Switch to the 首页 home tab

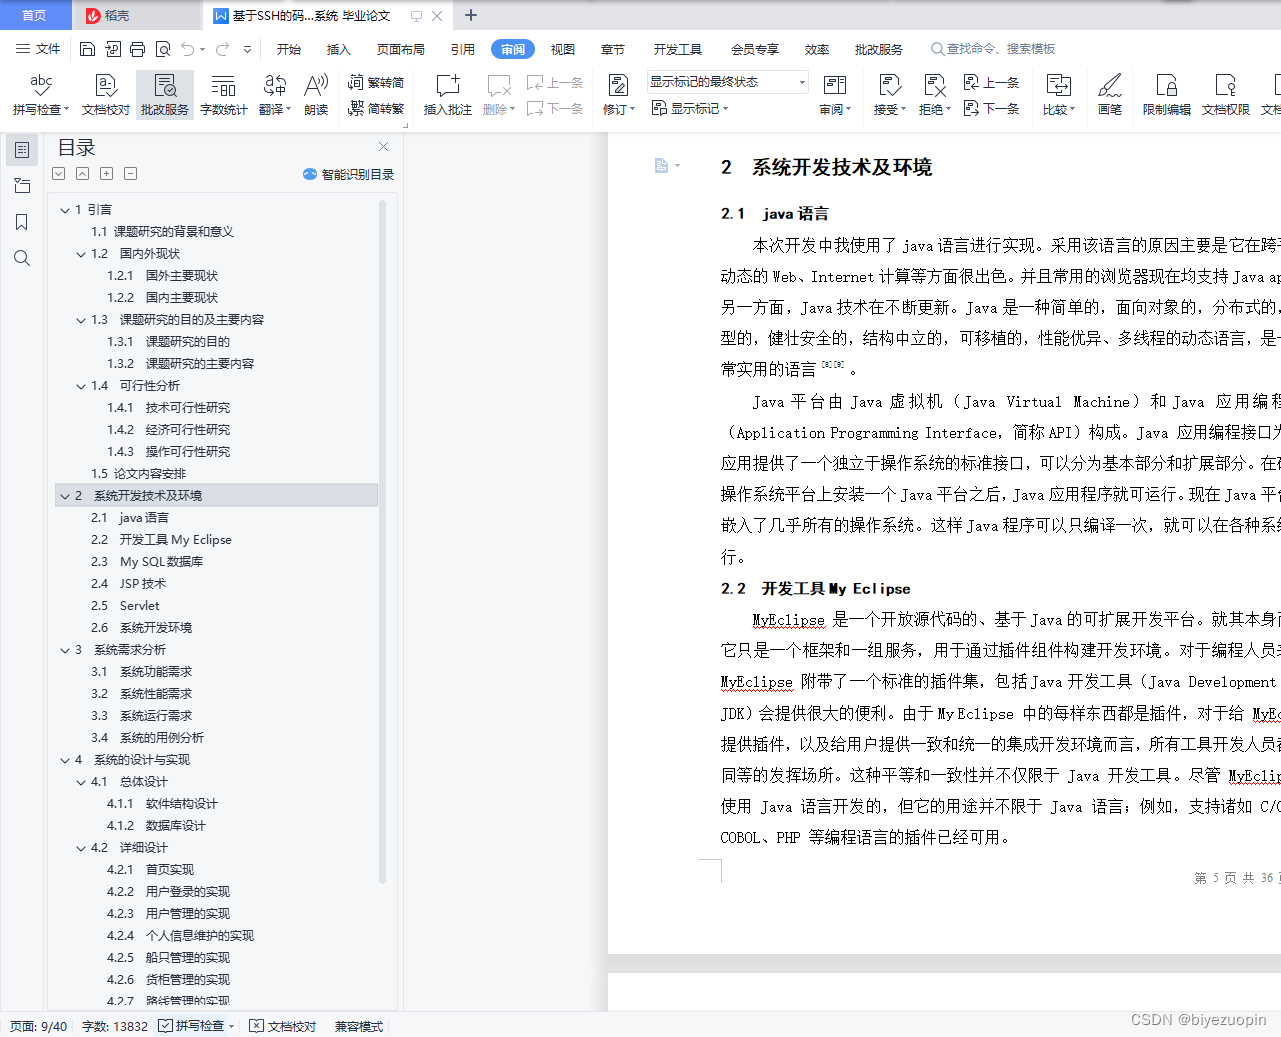click(x=35, y=15)
